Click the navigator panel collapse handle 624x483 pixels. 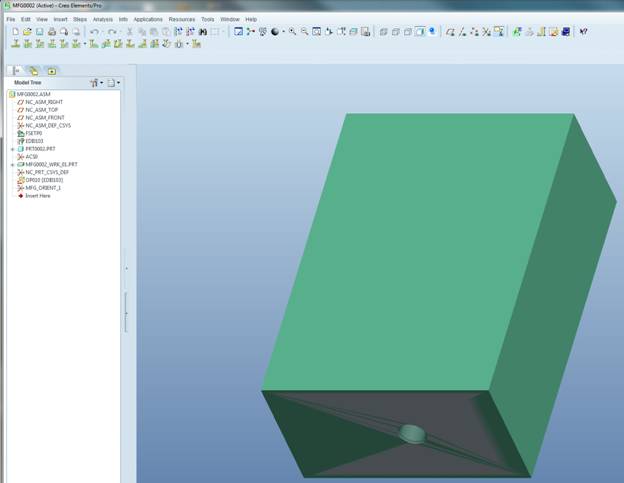point(126,268)
